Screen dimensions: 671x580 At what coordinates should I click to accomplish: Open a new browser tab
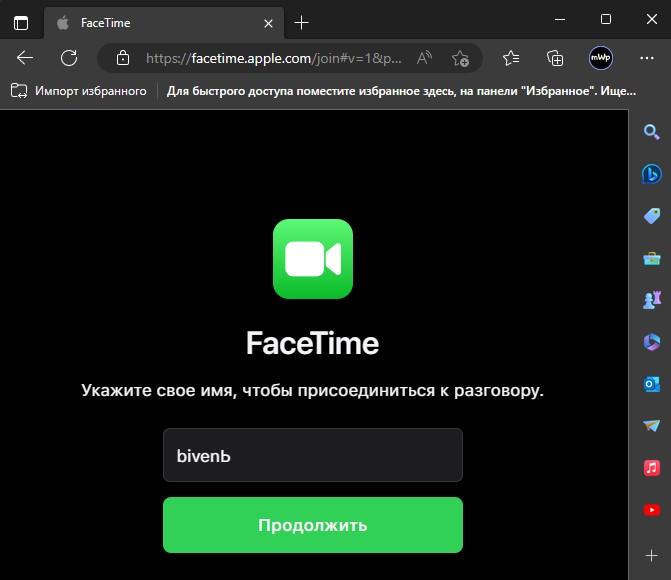point(302,22)
